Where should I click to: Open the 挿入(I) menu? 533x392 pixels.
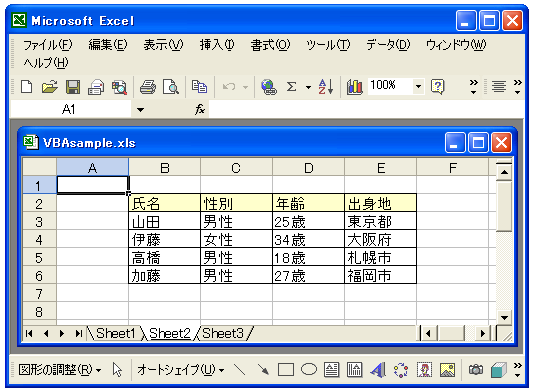point(217,45)
